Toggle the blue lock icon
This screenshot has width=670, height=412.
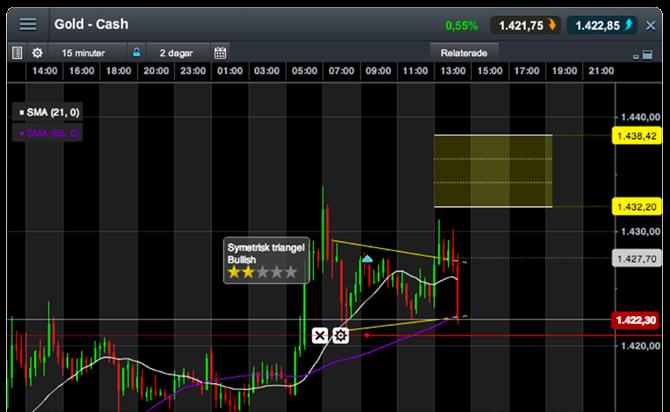tap(136, 53)
